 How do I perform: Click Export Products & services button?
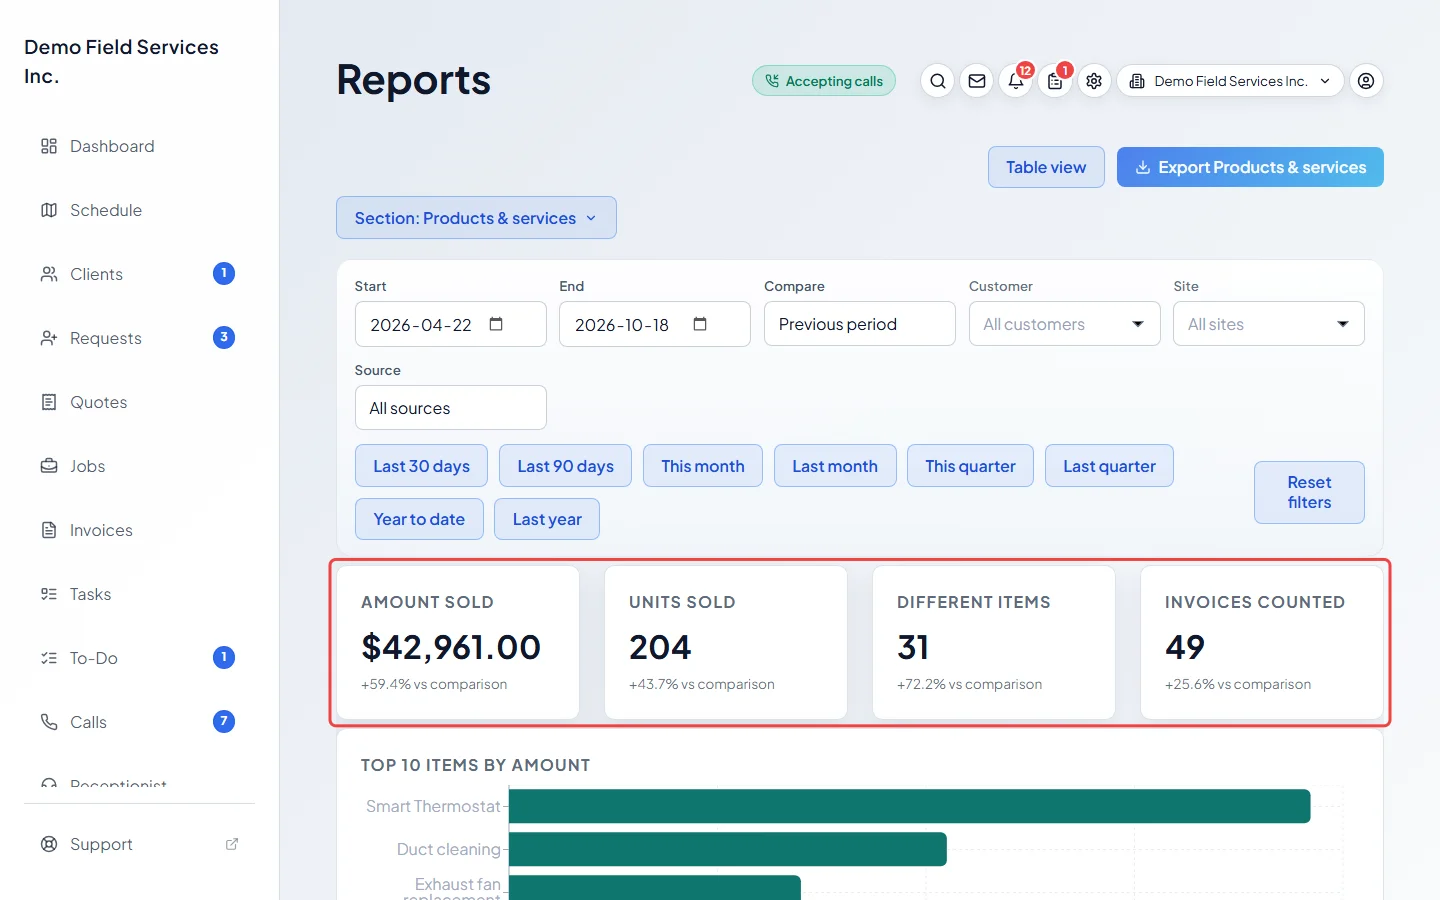coord(1250,167)
